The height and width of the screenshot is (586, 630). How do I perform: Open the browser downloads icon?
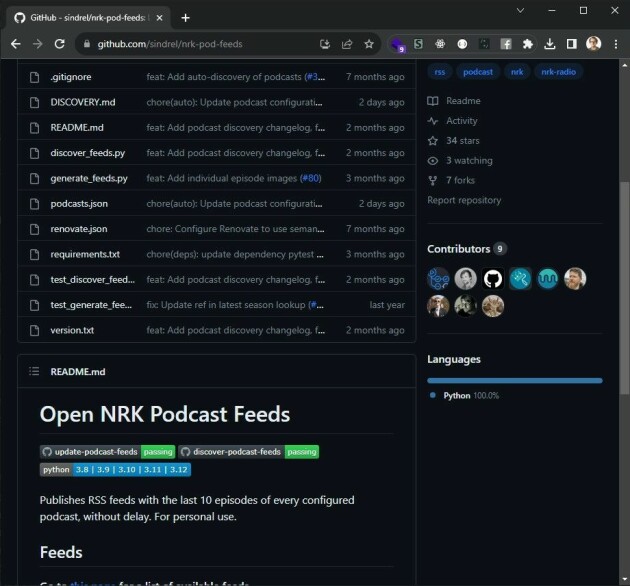pos(550,44)
